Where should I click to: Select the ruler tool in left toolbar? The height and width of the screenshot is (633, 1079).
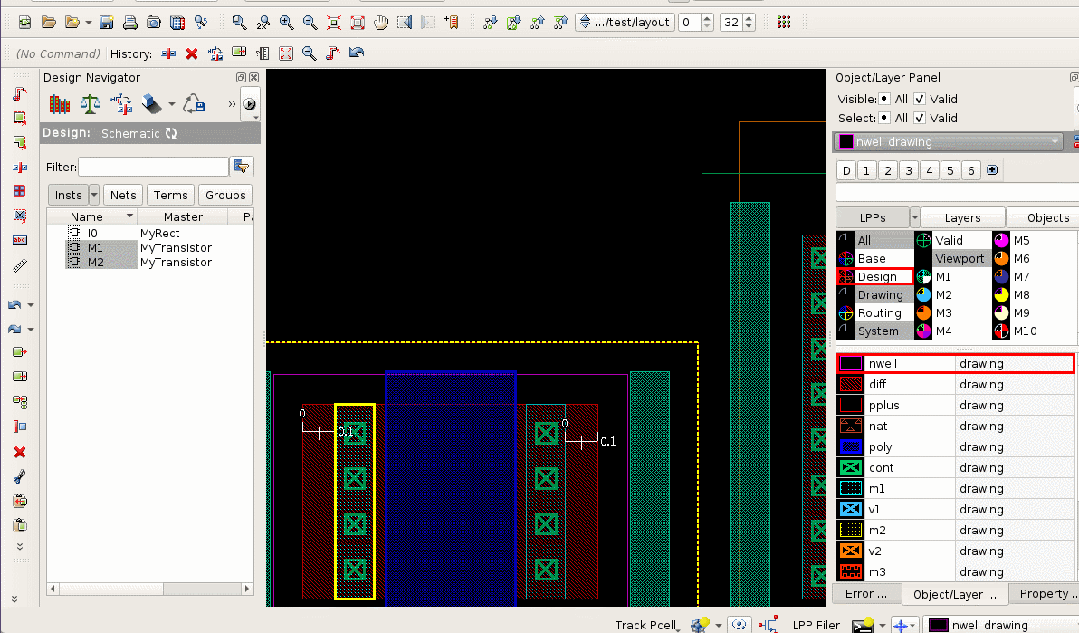(20, 266)
